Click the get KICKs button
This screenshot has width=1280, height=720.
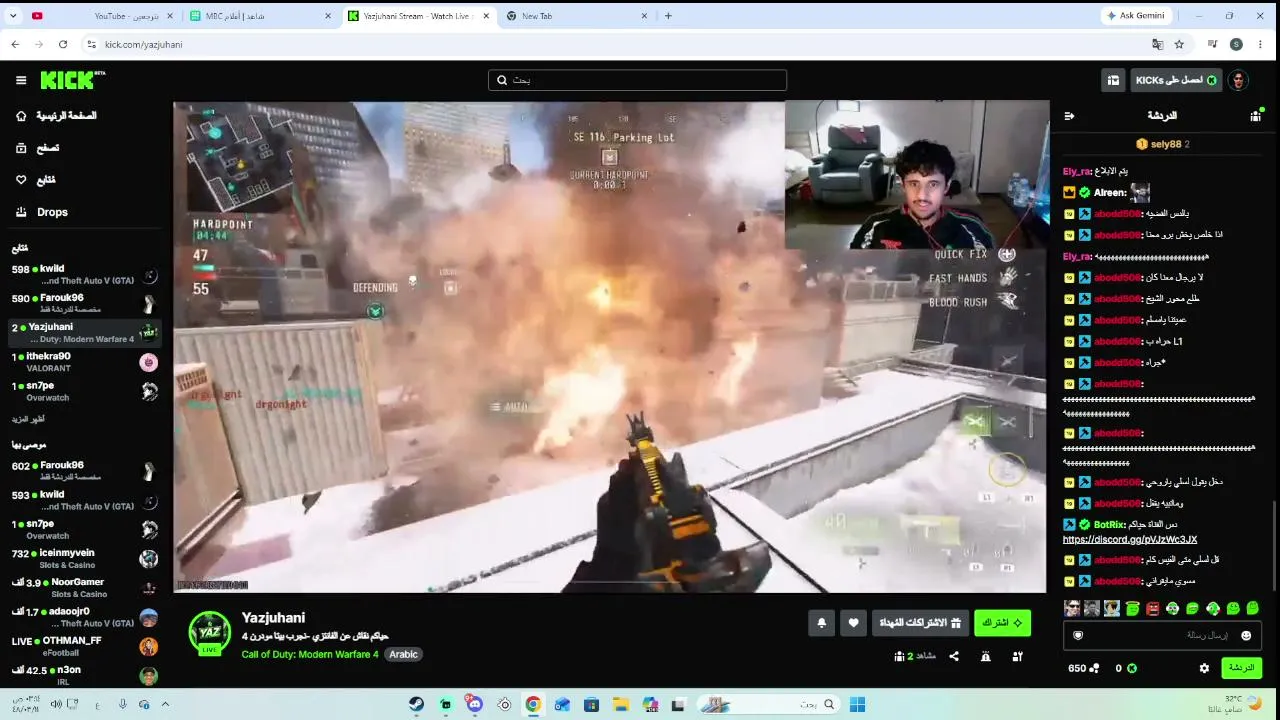[x=1176, y=80]
